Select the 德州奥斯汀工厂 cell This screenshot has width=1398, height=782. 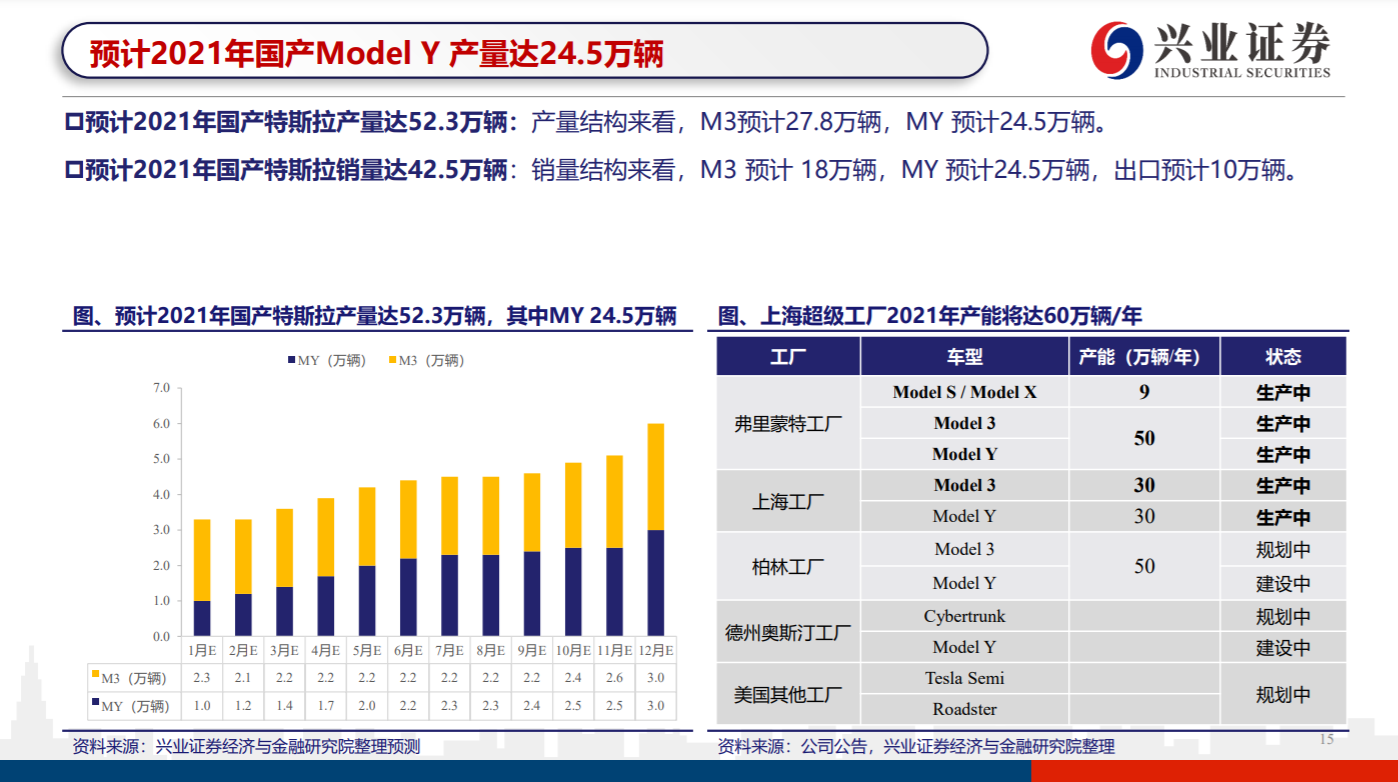pyautogui.click(x=789, y=632)
